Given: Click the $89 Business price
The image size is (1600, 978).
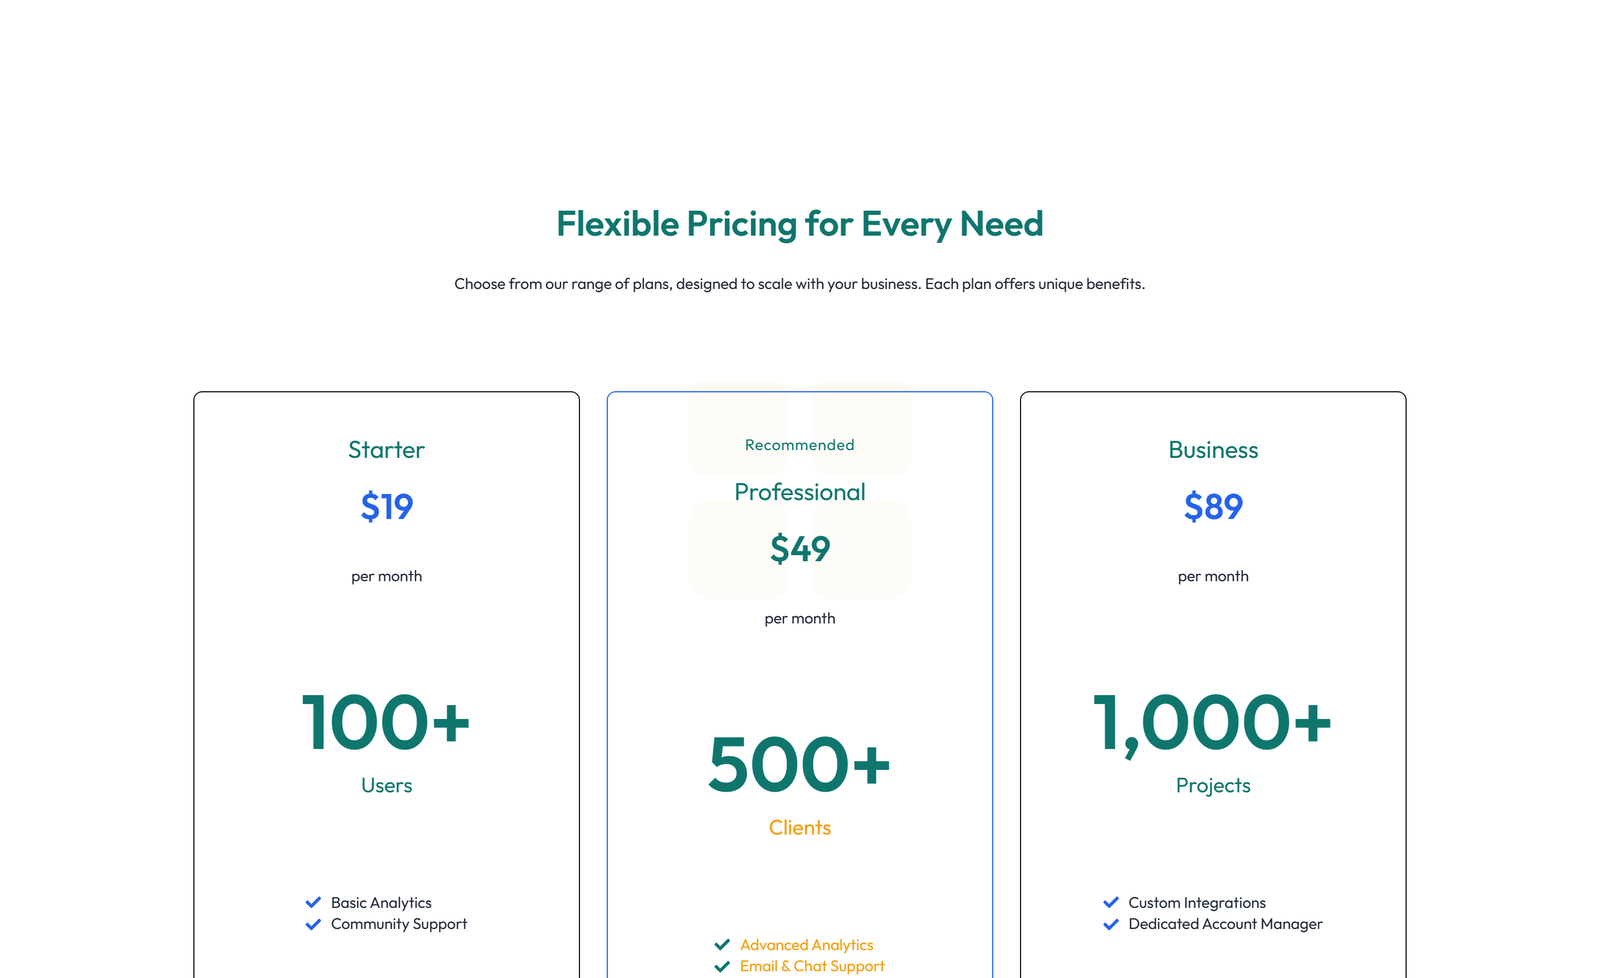Looking at the screenshot, I should 1213,507.
